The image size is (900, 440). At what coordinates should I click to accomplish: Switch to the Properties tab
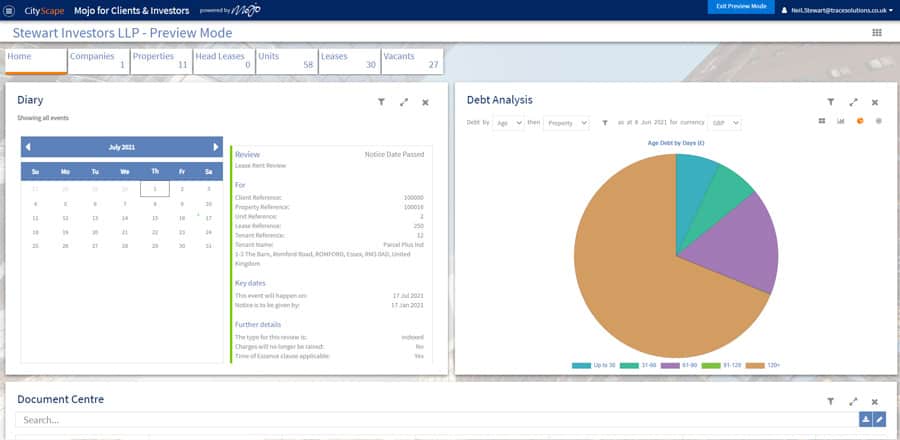[x=159, y=60]
